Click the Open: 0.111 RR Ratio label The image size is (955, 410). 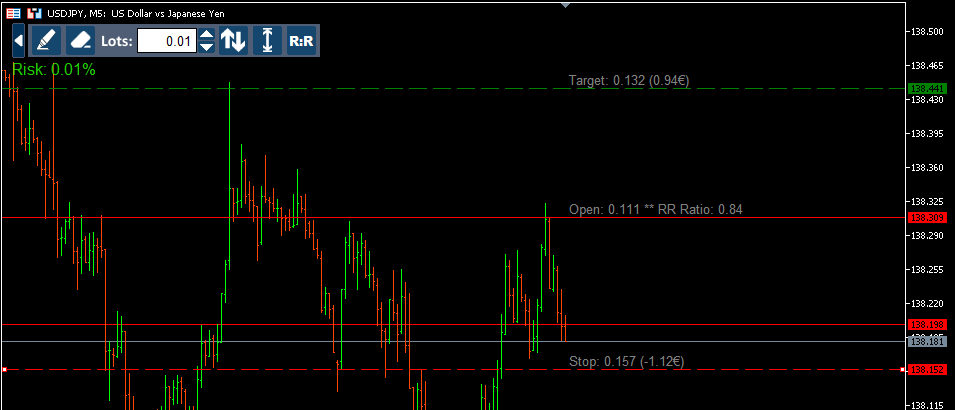[x=656, y=210]
